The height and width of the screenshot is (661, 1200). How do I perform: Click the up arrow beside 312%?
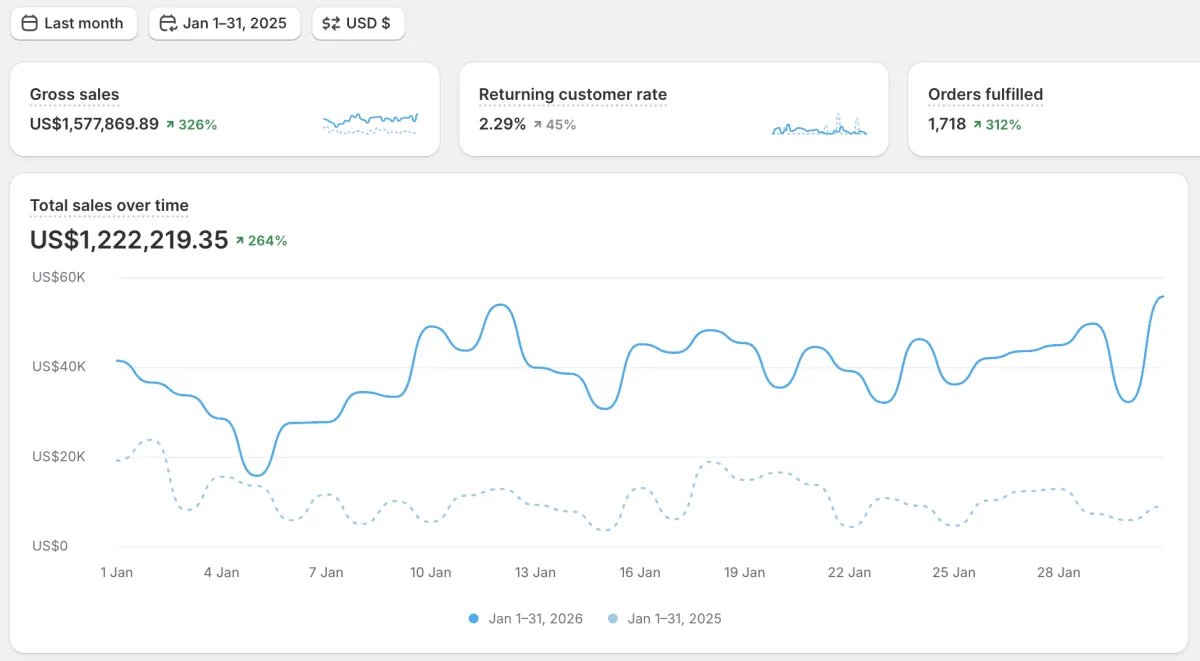(x=978, y=125)
